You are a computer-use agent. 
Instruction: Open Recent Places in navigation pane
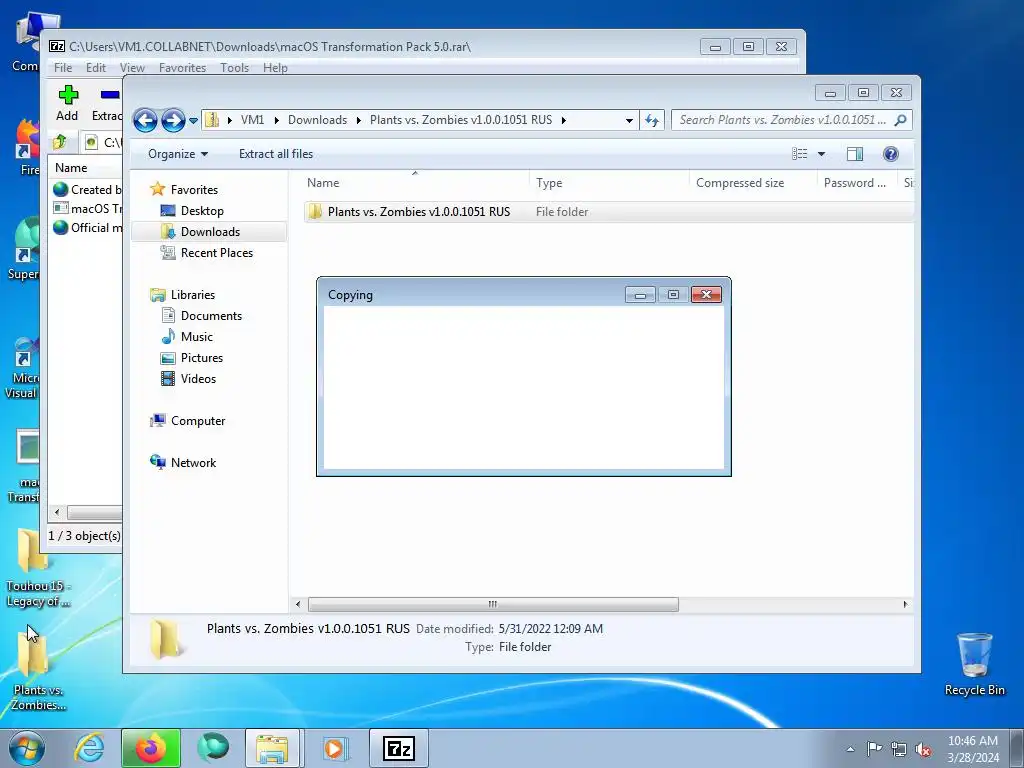pyautogui.click(x=216, y=253)
